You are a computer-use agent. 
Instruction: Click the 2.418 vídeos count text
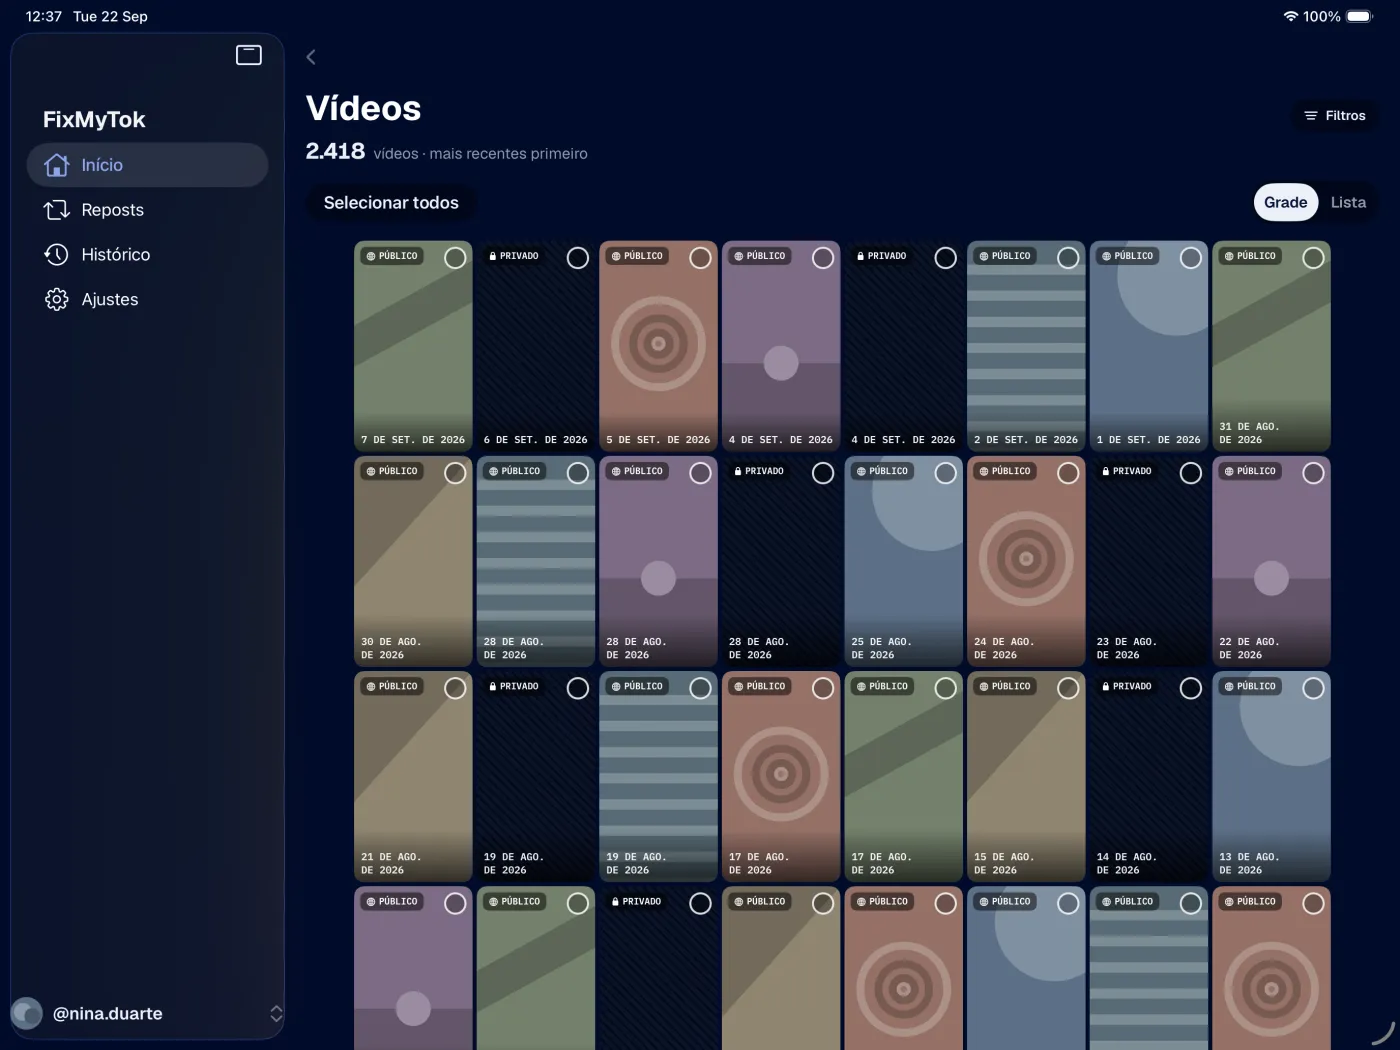(446, 152)
